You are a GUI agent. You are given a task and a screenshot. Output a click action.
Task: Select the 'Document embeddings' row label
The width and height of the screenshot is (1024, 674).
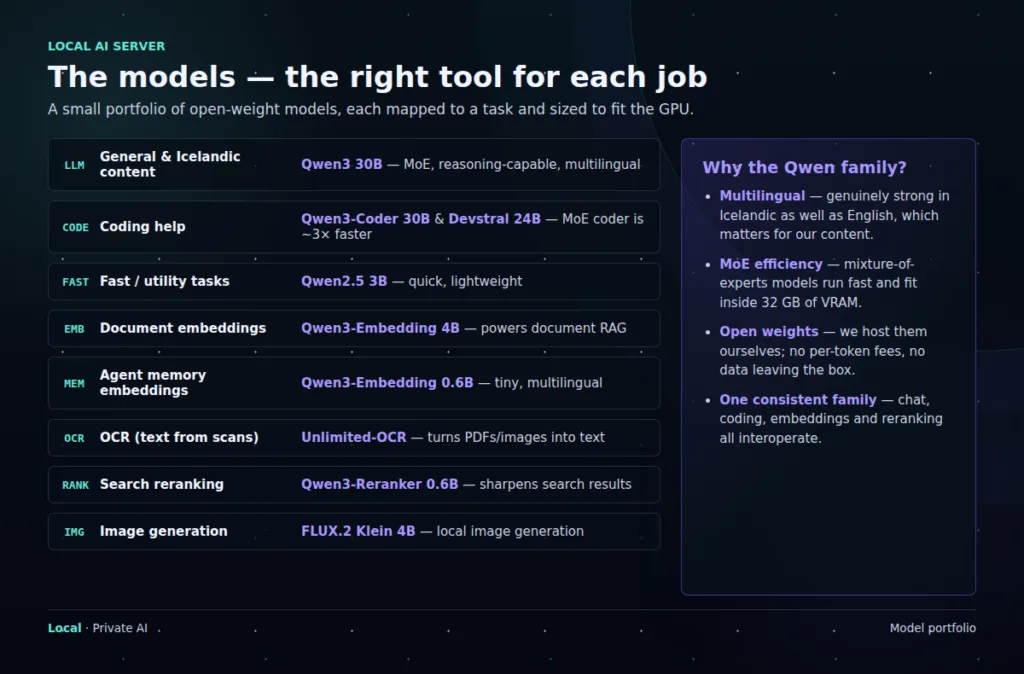[x=183, y=328]
